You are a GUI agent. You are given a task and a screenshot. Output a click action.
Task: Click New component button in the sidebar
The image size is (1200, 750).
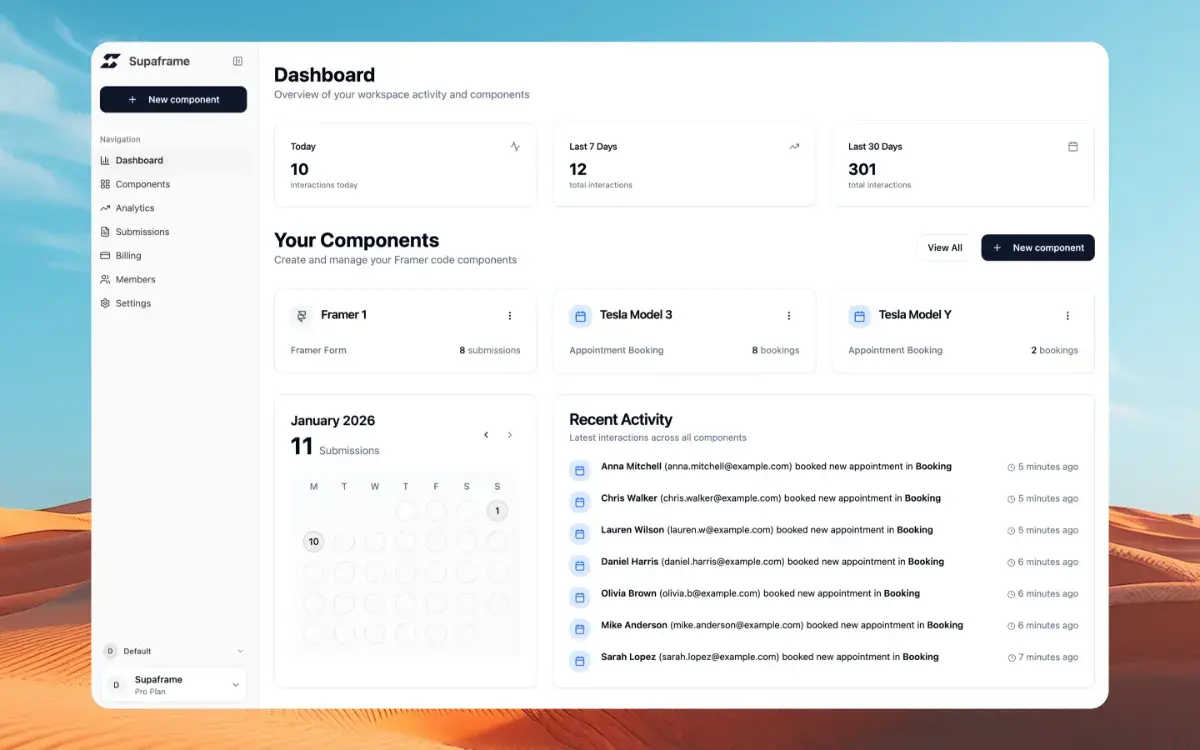173,100
